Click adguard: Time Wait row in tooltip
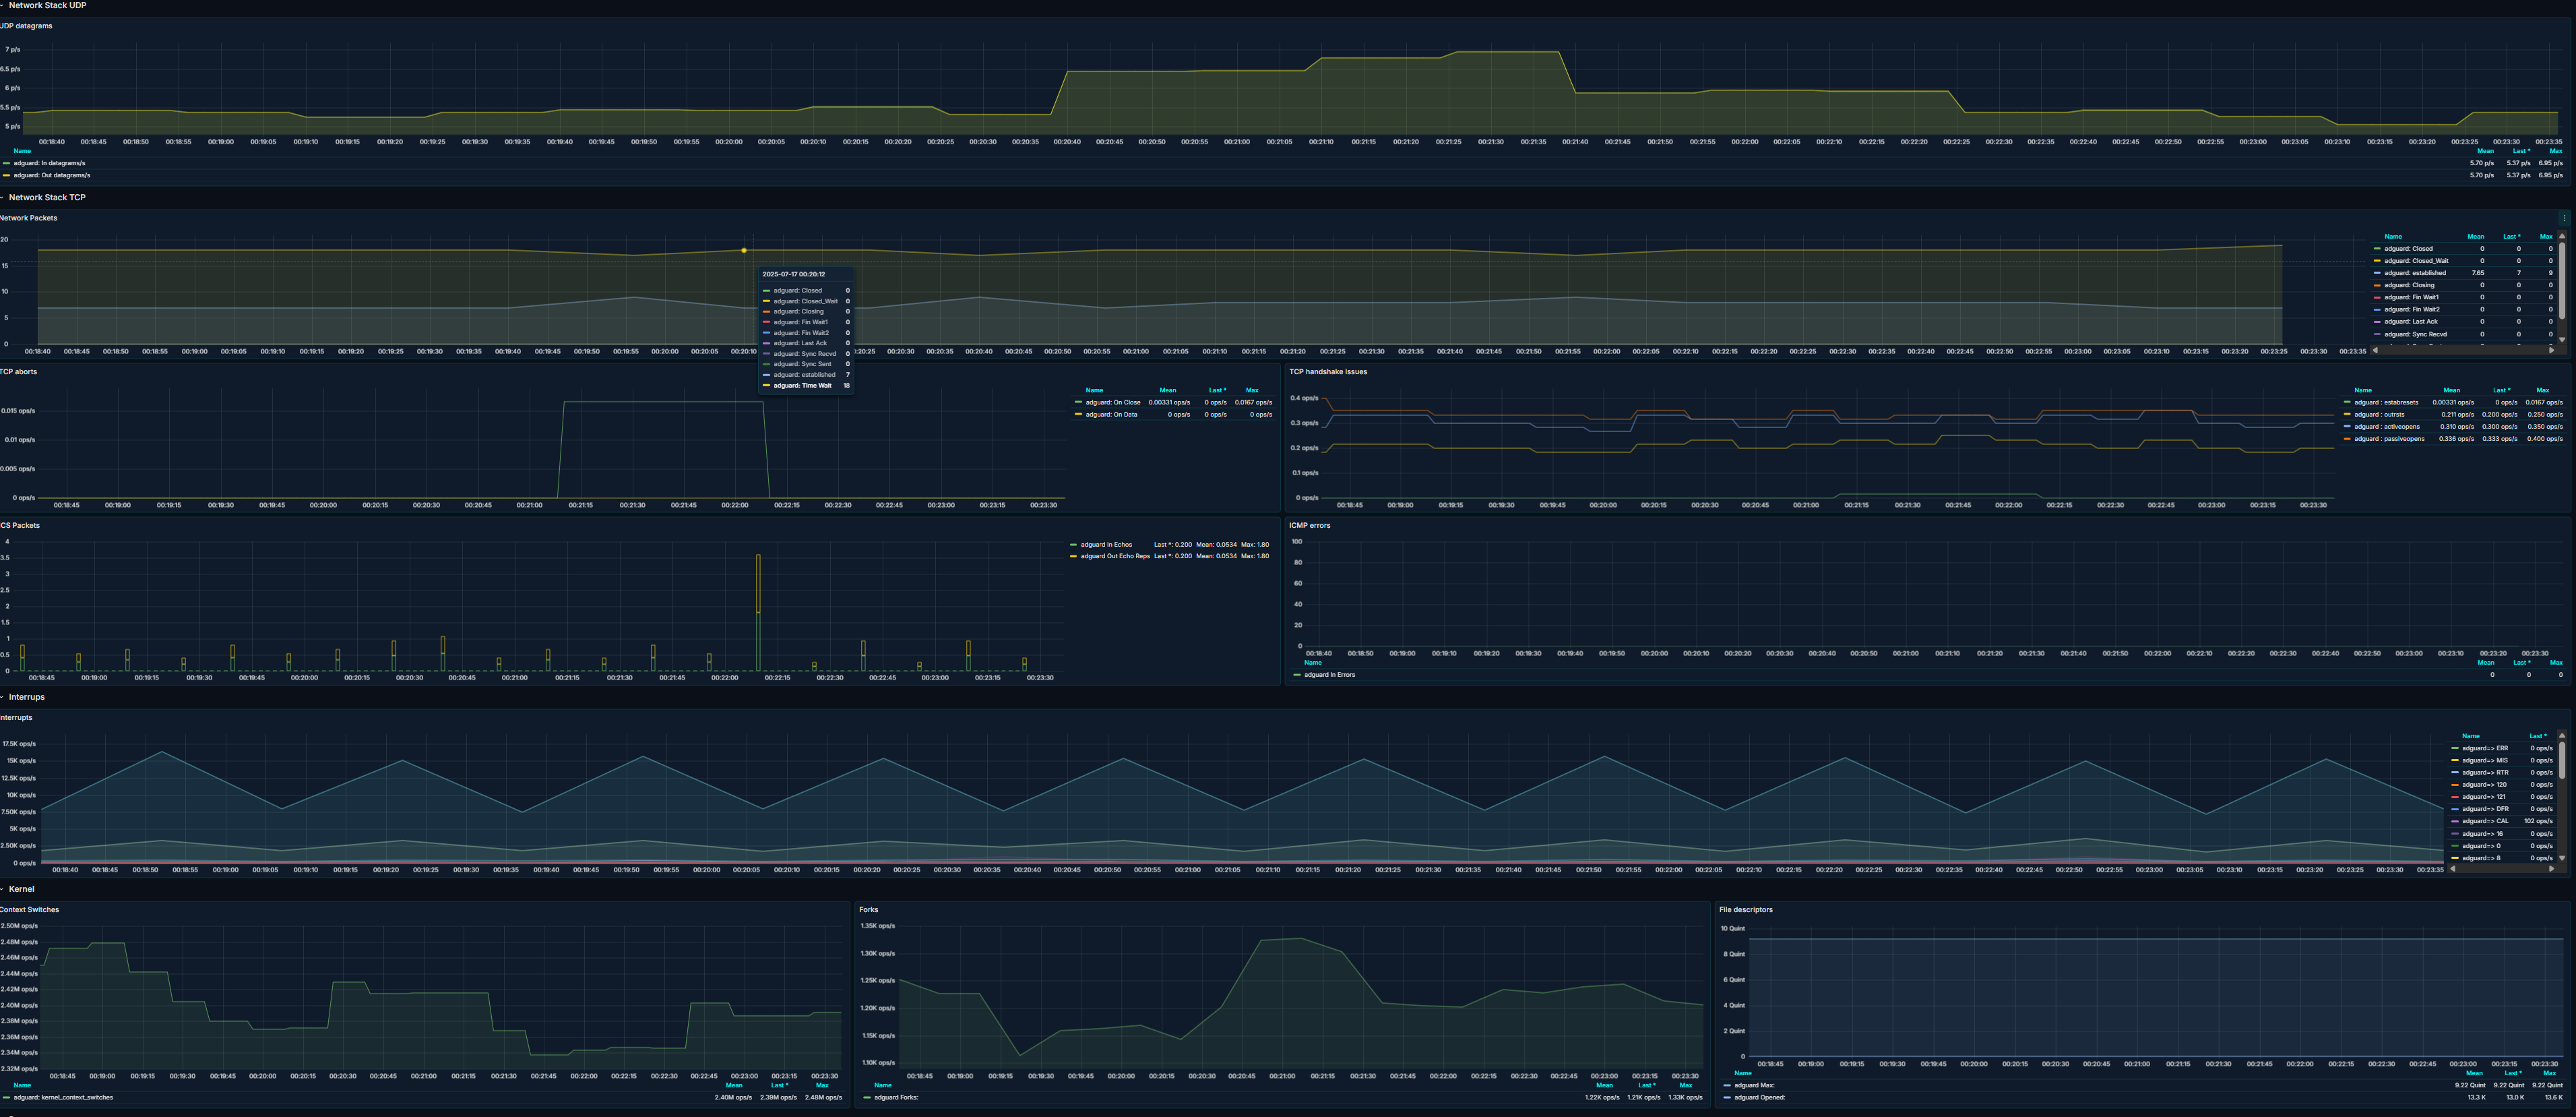Viewport: 2576px width, 1117px height. [806, 385]
